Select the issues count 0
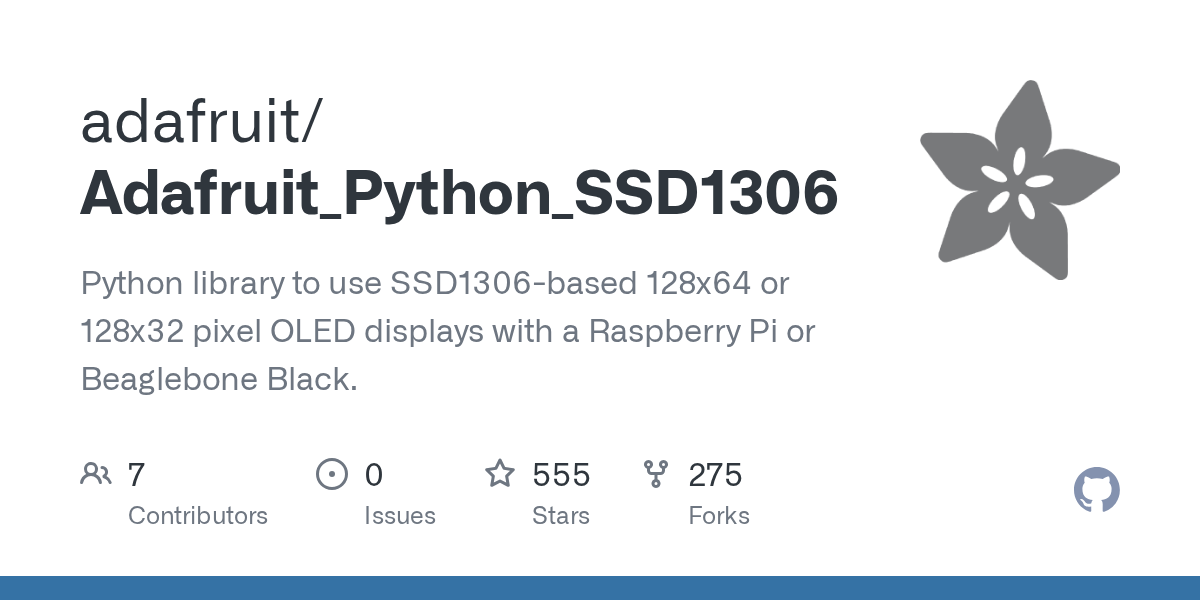1200x600 pixels. [x=373, y=475]
